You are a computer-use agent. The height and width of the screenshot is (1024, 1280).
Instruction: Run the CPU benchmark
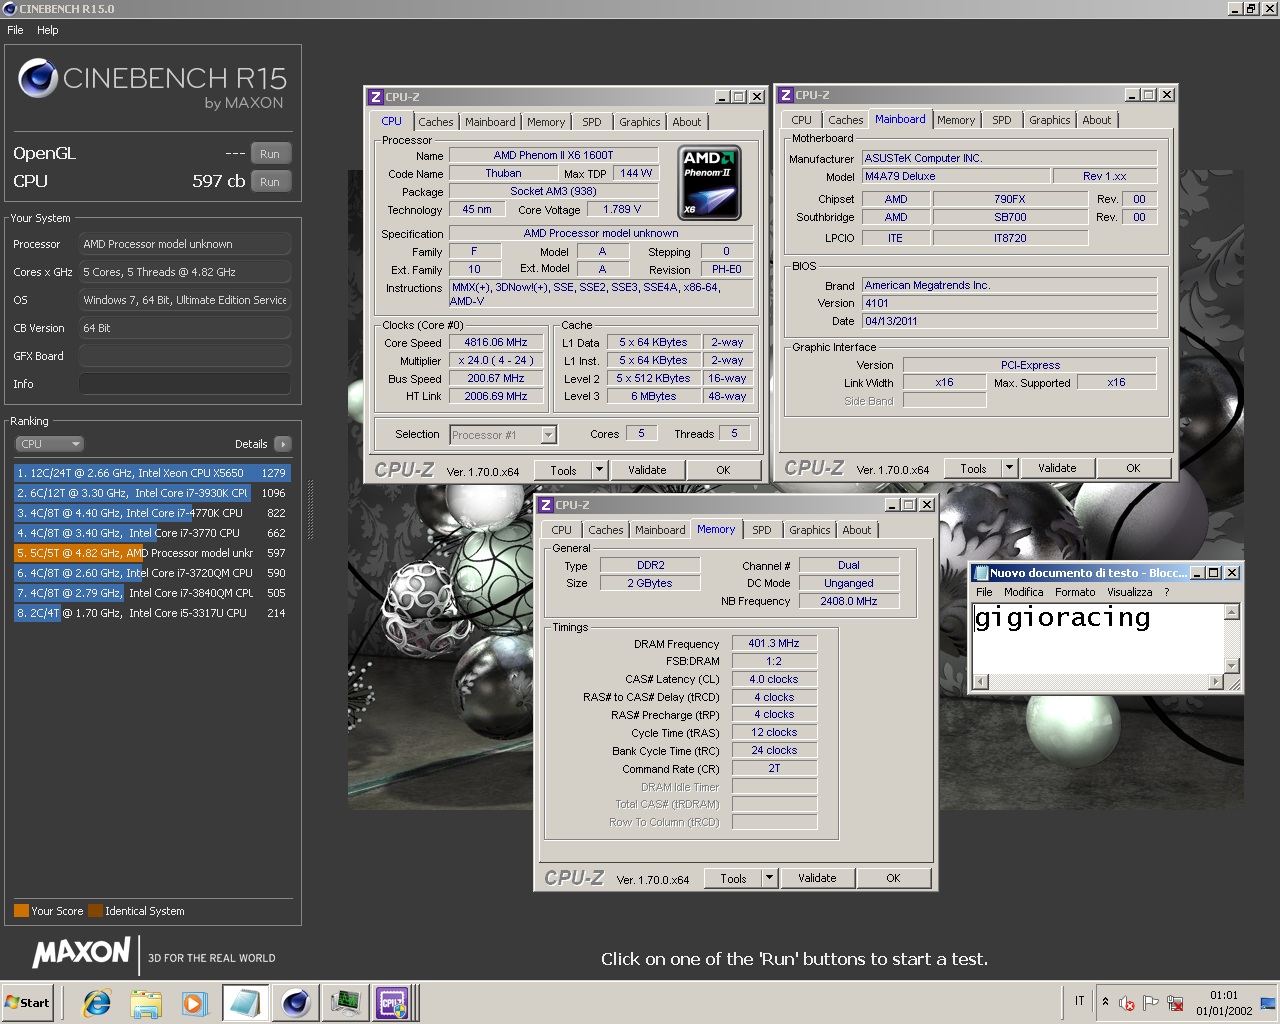click(x=270, y=182)
